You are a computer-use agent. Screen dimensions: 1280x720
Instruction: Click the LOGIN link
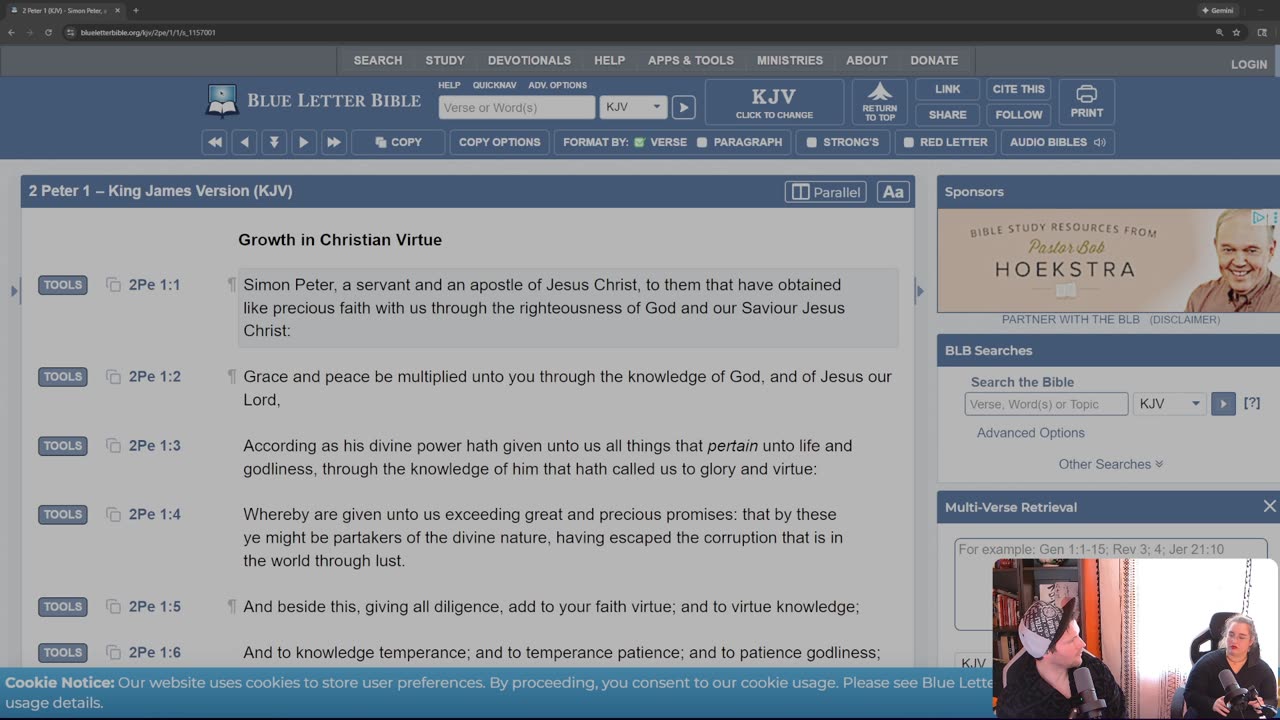click(x=1249, y=64)
